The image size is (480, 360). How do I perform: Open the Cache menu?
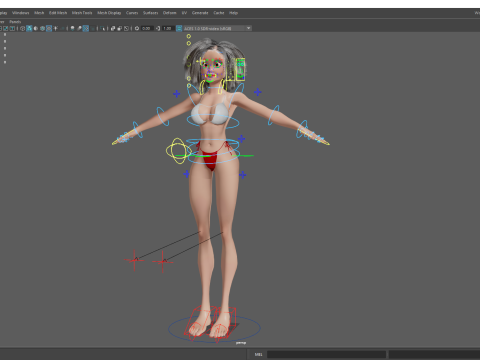coord(219,13)
